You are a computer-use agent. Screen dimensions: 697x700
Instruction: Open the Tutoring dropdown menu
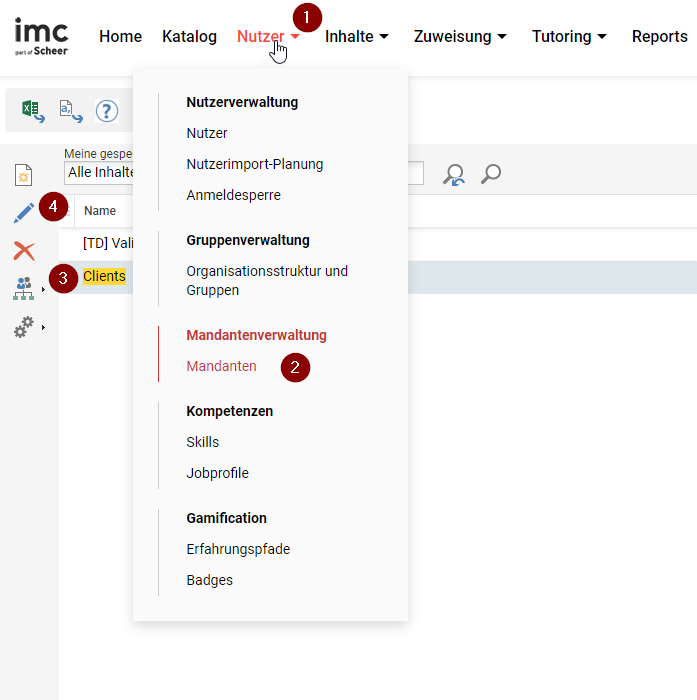(x=569, y=37)
